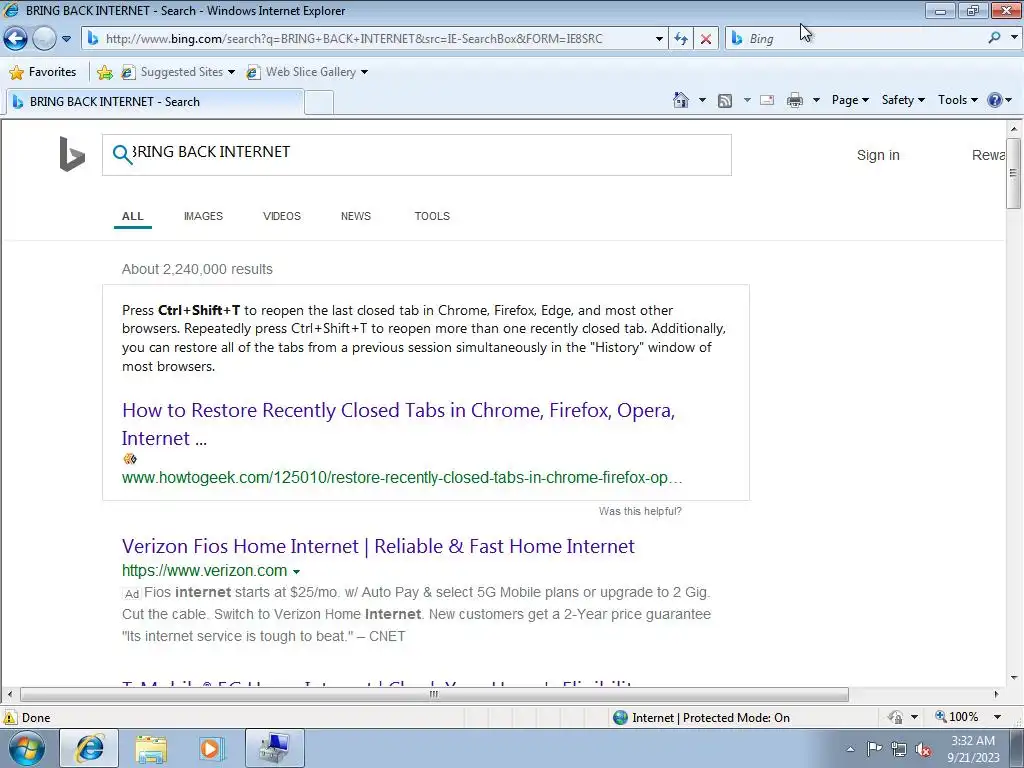Viewport: 1024px width, 768px height.
Task: Open How to Restore Recently Closed Tabs link
Action: pos(398,424)
